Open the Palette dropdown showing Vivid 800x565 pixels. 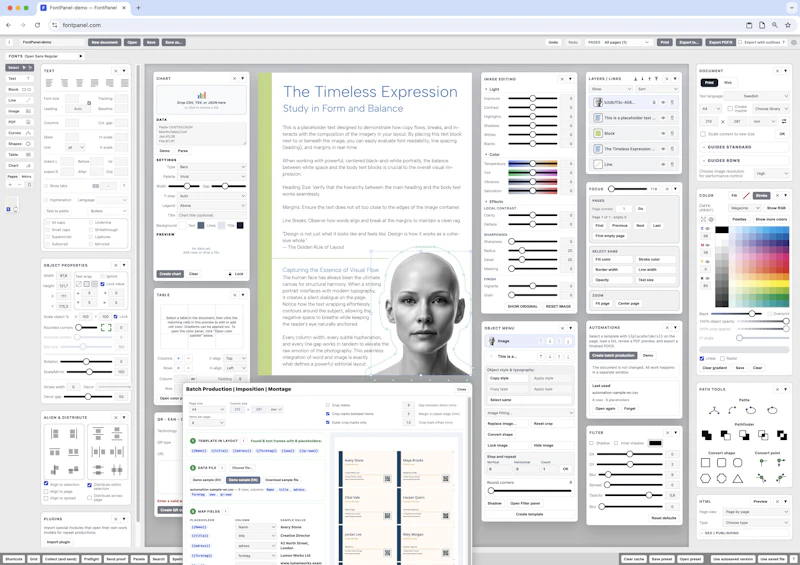tap(212, 177)
